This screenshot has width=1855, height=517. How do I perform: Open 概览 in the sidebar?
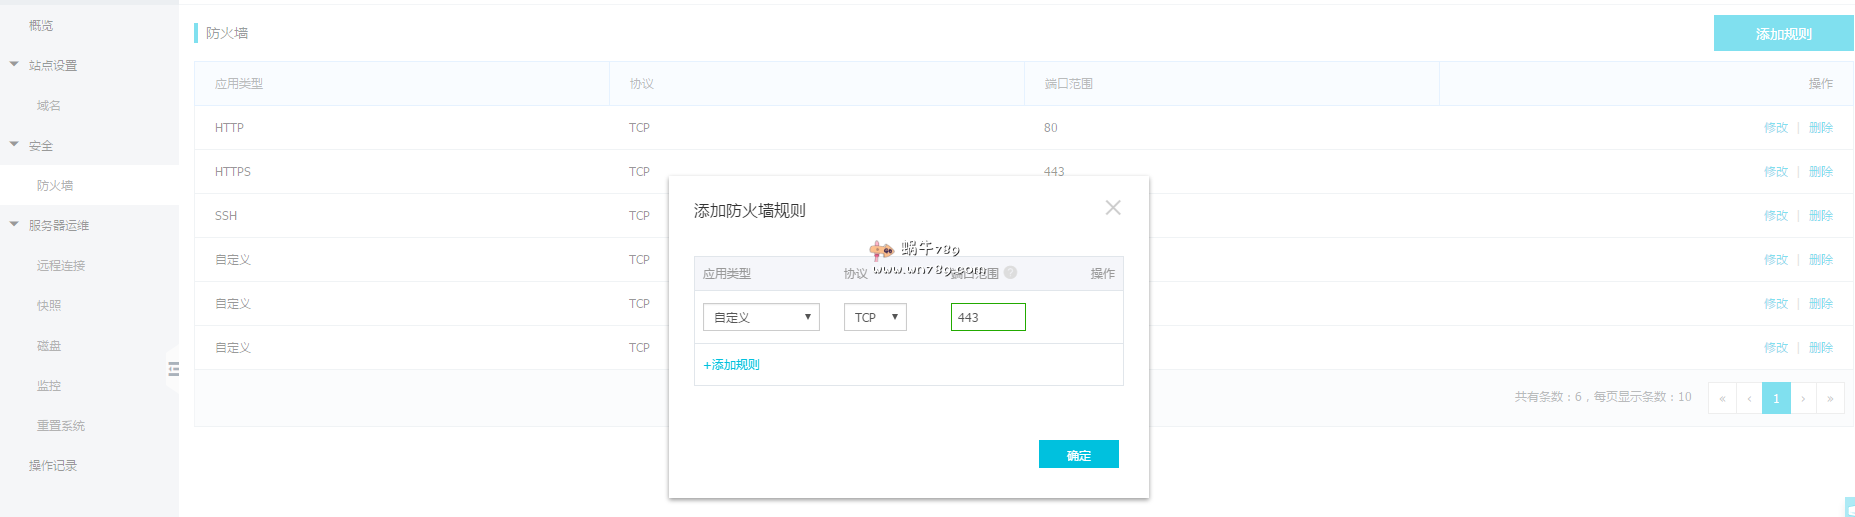pos(41,25)
